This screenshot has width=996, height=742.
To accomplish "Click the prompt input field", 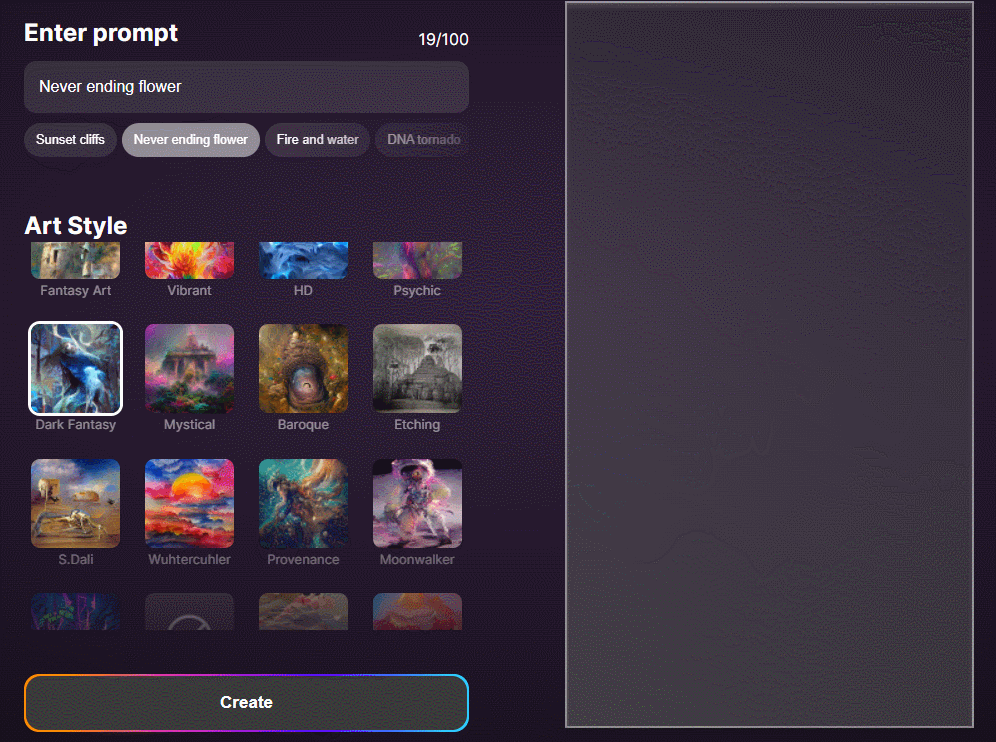I will pos(246,87).
